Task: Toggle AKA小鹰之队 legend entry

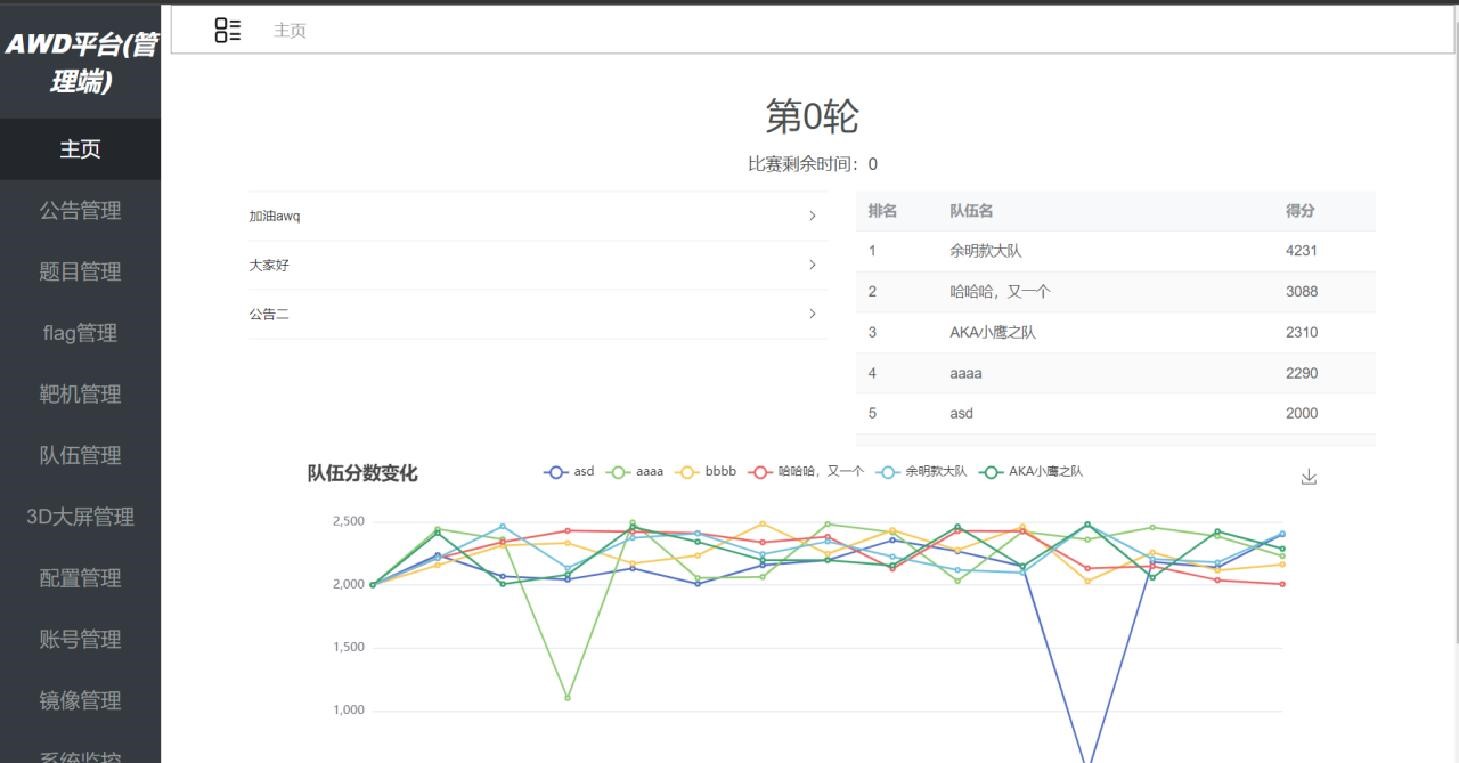Action: pos(1032,472)
